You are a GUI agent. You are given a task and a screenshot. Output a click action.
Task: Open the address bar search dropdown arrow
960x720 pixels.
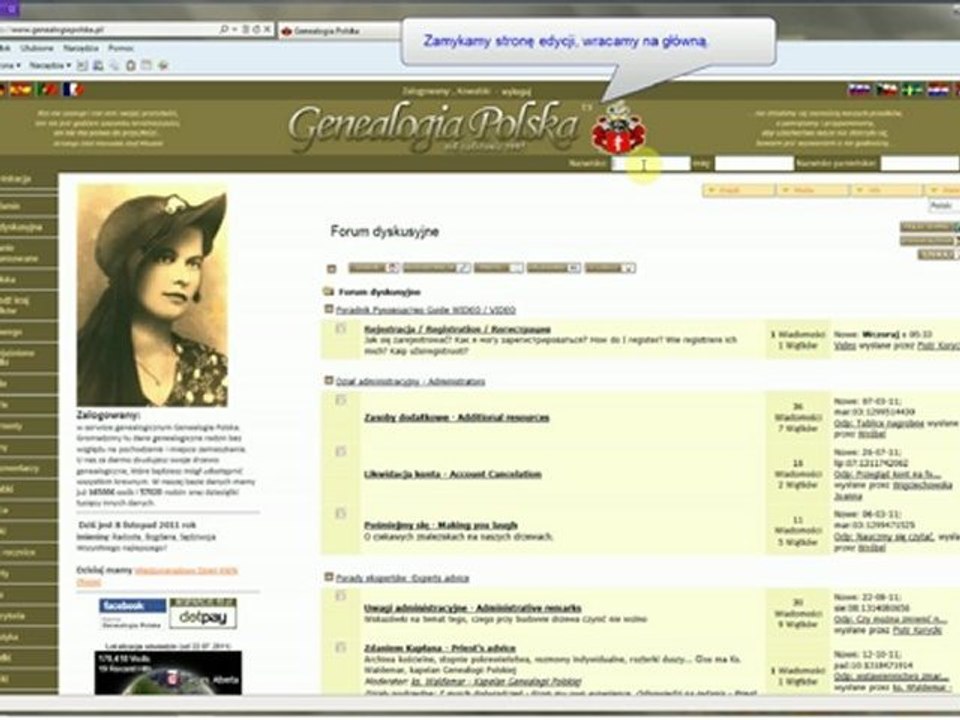(234, 29)
